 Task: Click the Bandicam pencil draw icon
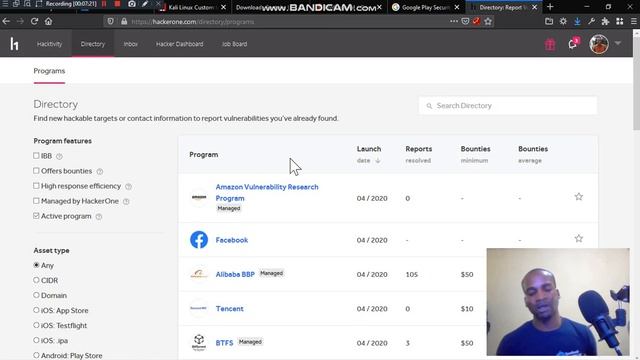click(x=145, y=4)
